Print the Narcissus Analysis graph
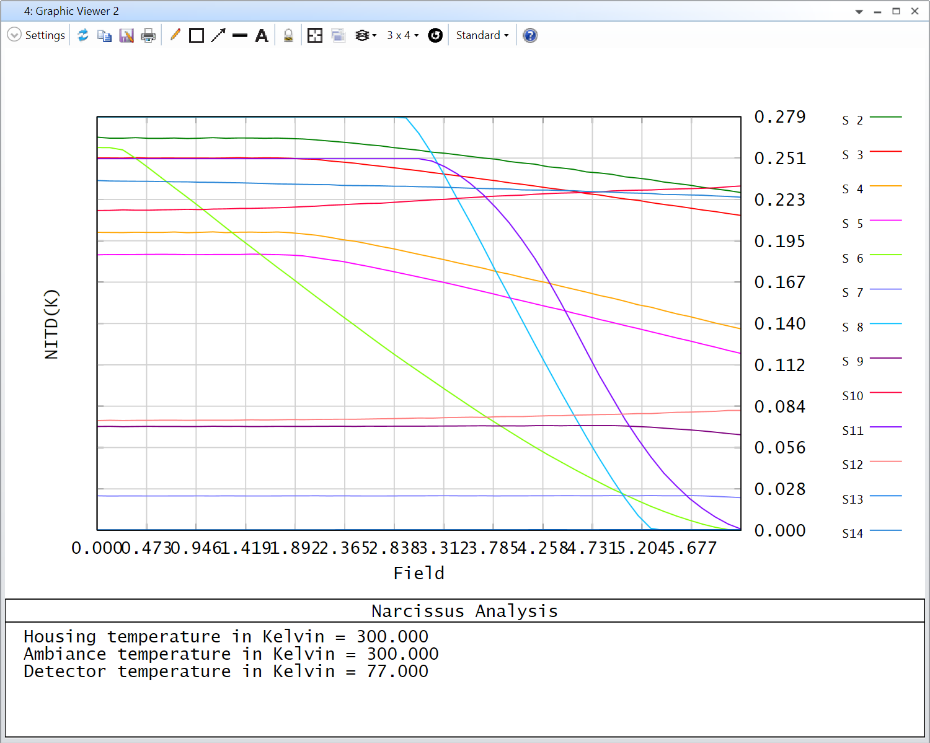The width and height of the screenshot is (930, 743). (x=147, y=35)
